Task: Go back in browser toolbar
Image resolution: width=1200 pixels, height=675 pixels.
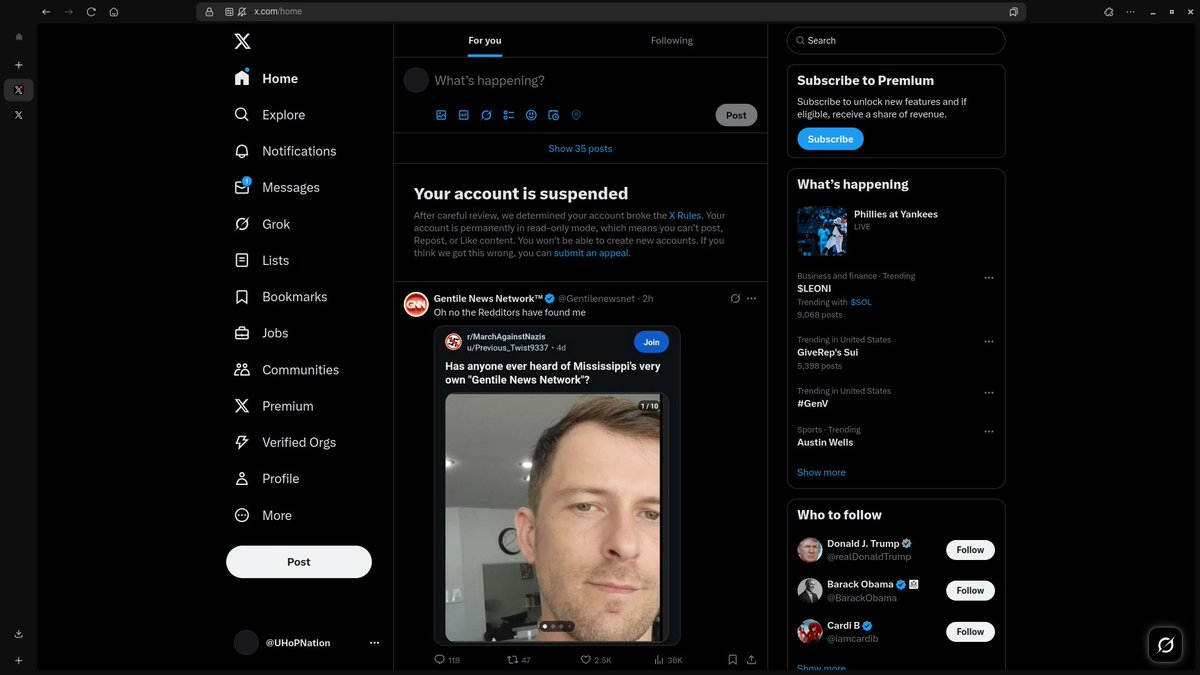Action: [46, 12]
